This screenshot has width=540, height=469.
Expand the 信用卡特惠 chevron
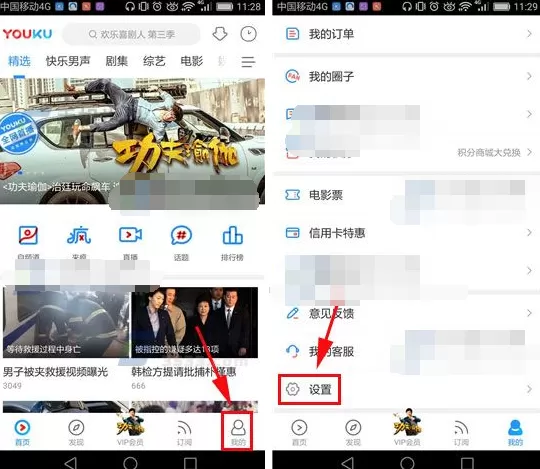pos(529,233)
